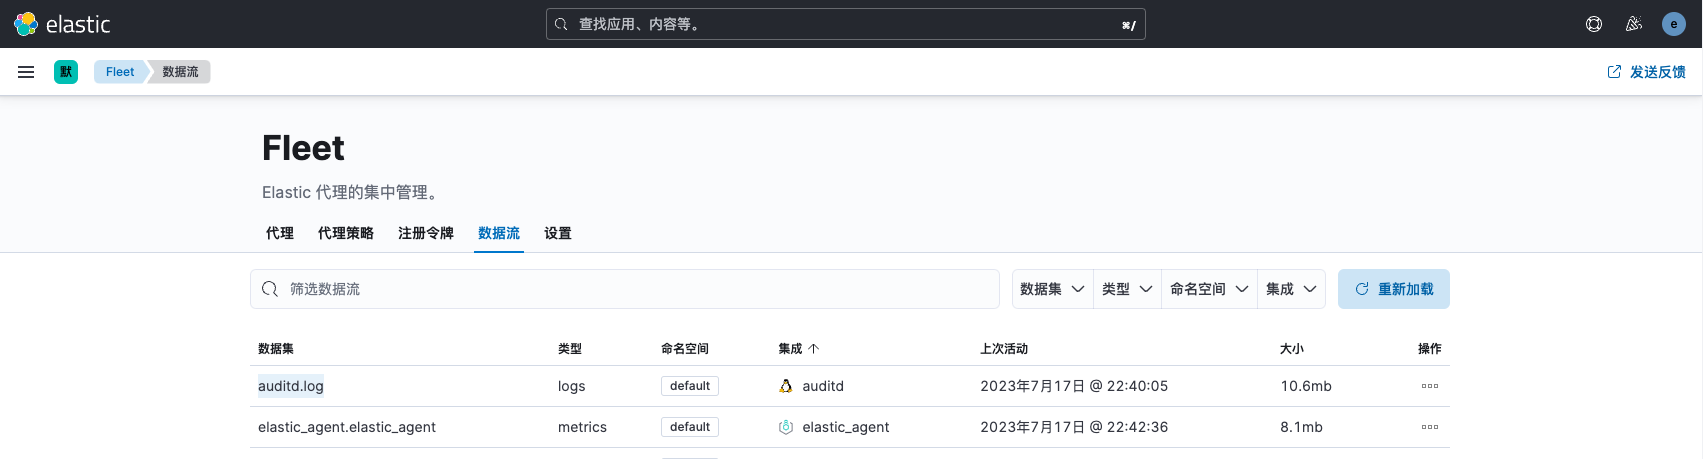
Task: Click the Fleet page heading
Action: click(303, 148)
